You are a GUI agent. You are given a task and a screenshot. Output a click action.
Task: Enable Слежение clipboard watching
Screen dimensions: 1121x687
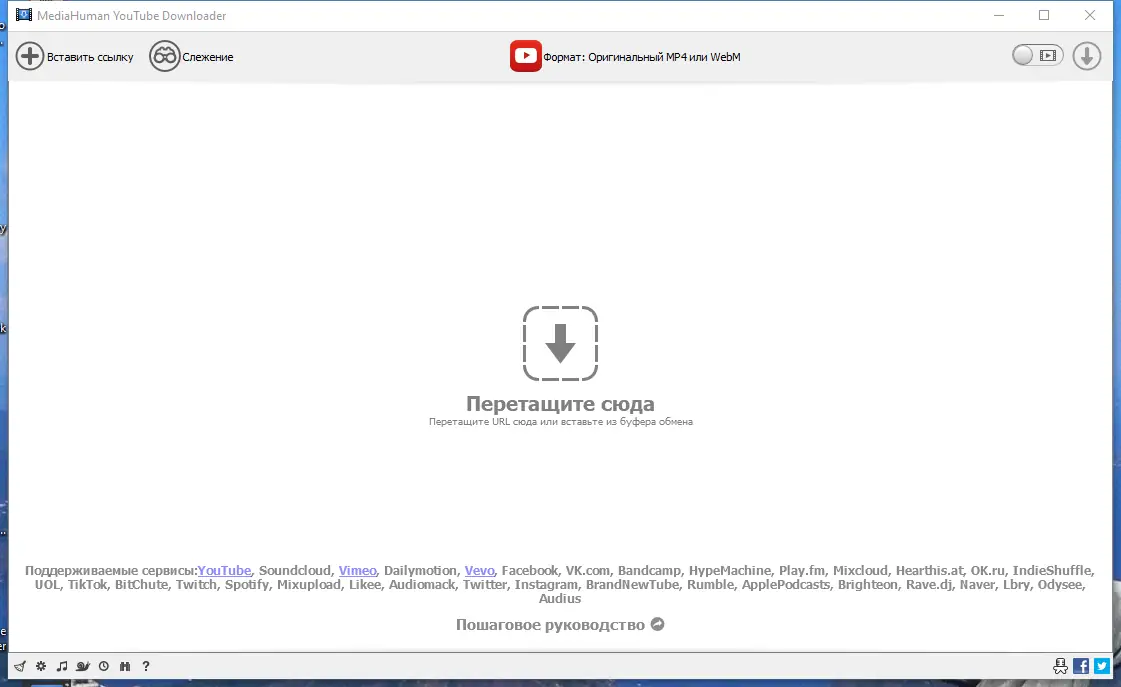pos(192,56)
